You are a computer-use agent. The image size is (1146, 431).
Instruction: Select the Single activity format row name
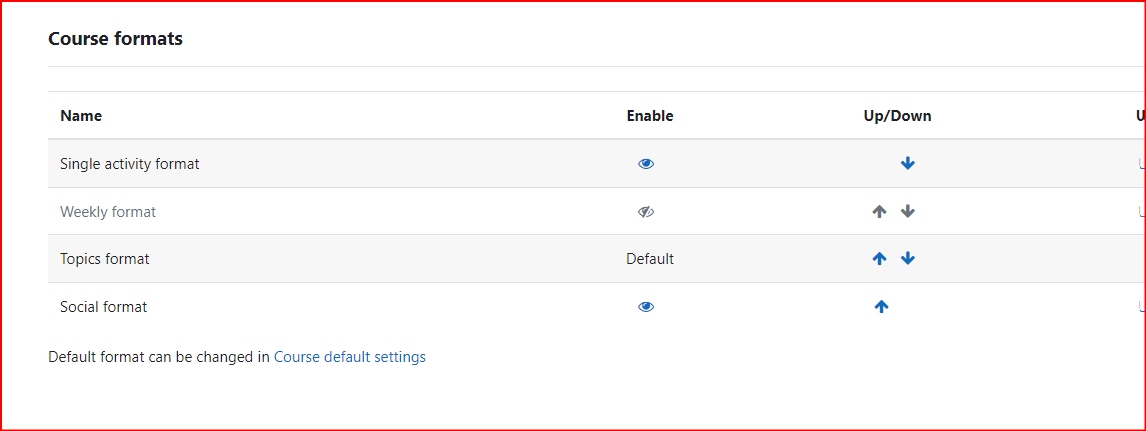tap(129, 164)
